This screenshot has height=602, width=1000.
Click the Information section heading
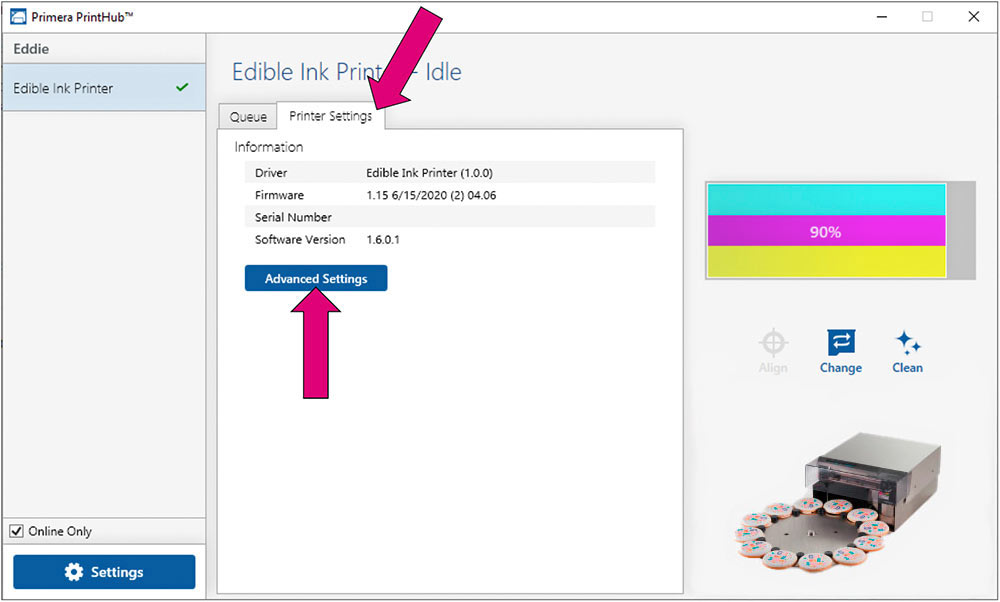pos(268,147)
